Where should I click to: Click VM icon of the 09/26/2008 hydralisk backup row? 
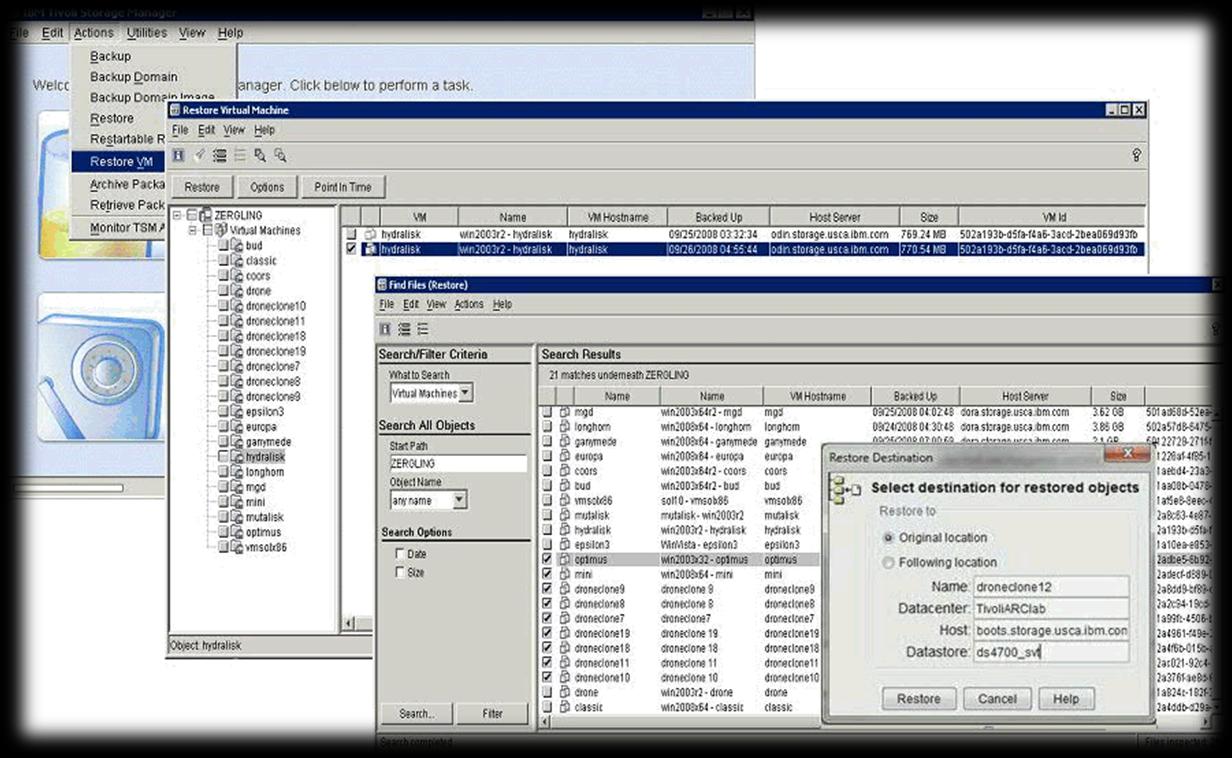[370, 249]
